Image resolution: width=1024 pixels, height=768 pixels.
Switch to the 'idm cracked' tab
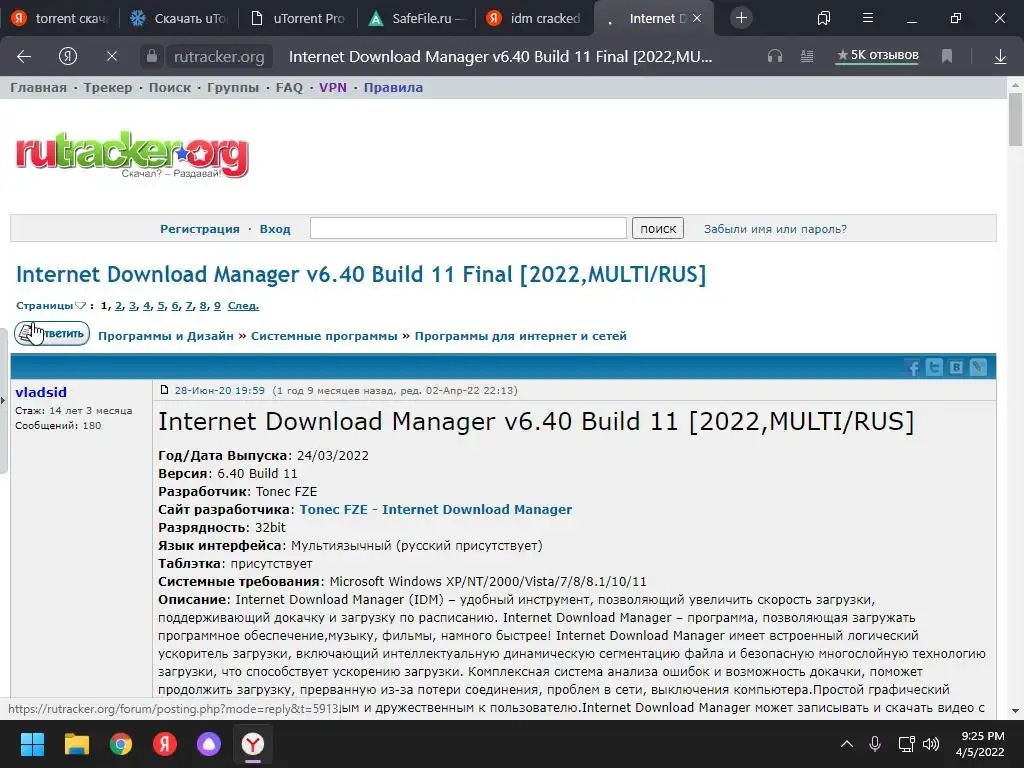pyautogui.click(x=534, y=18)
